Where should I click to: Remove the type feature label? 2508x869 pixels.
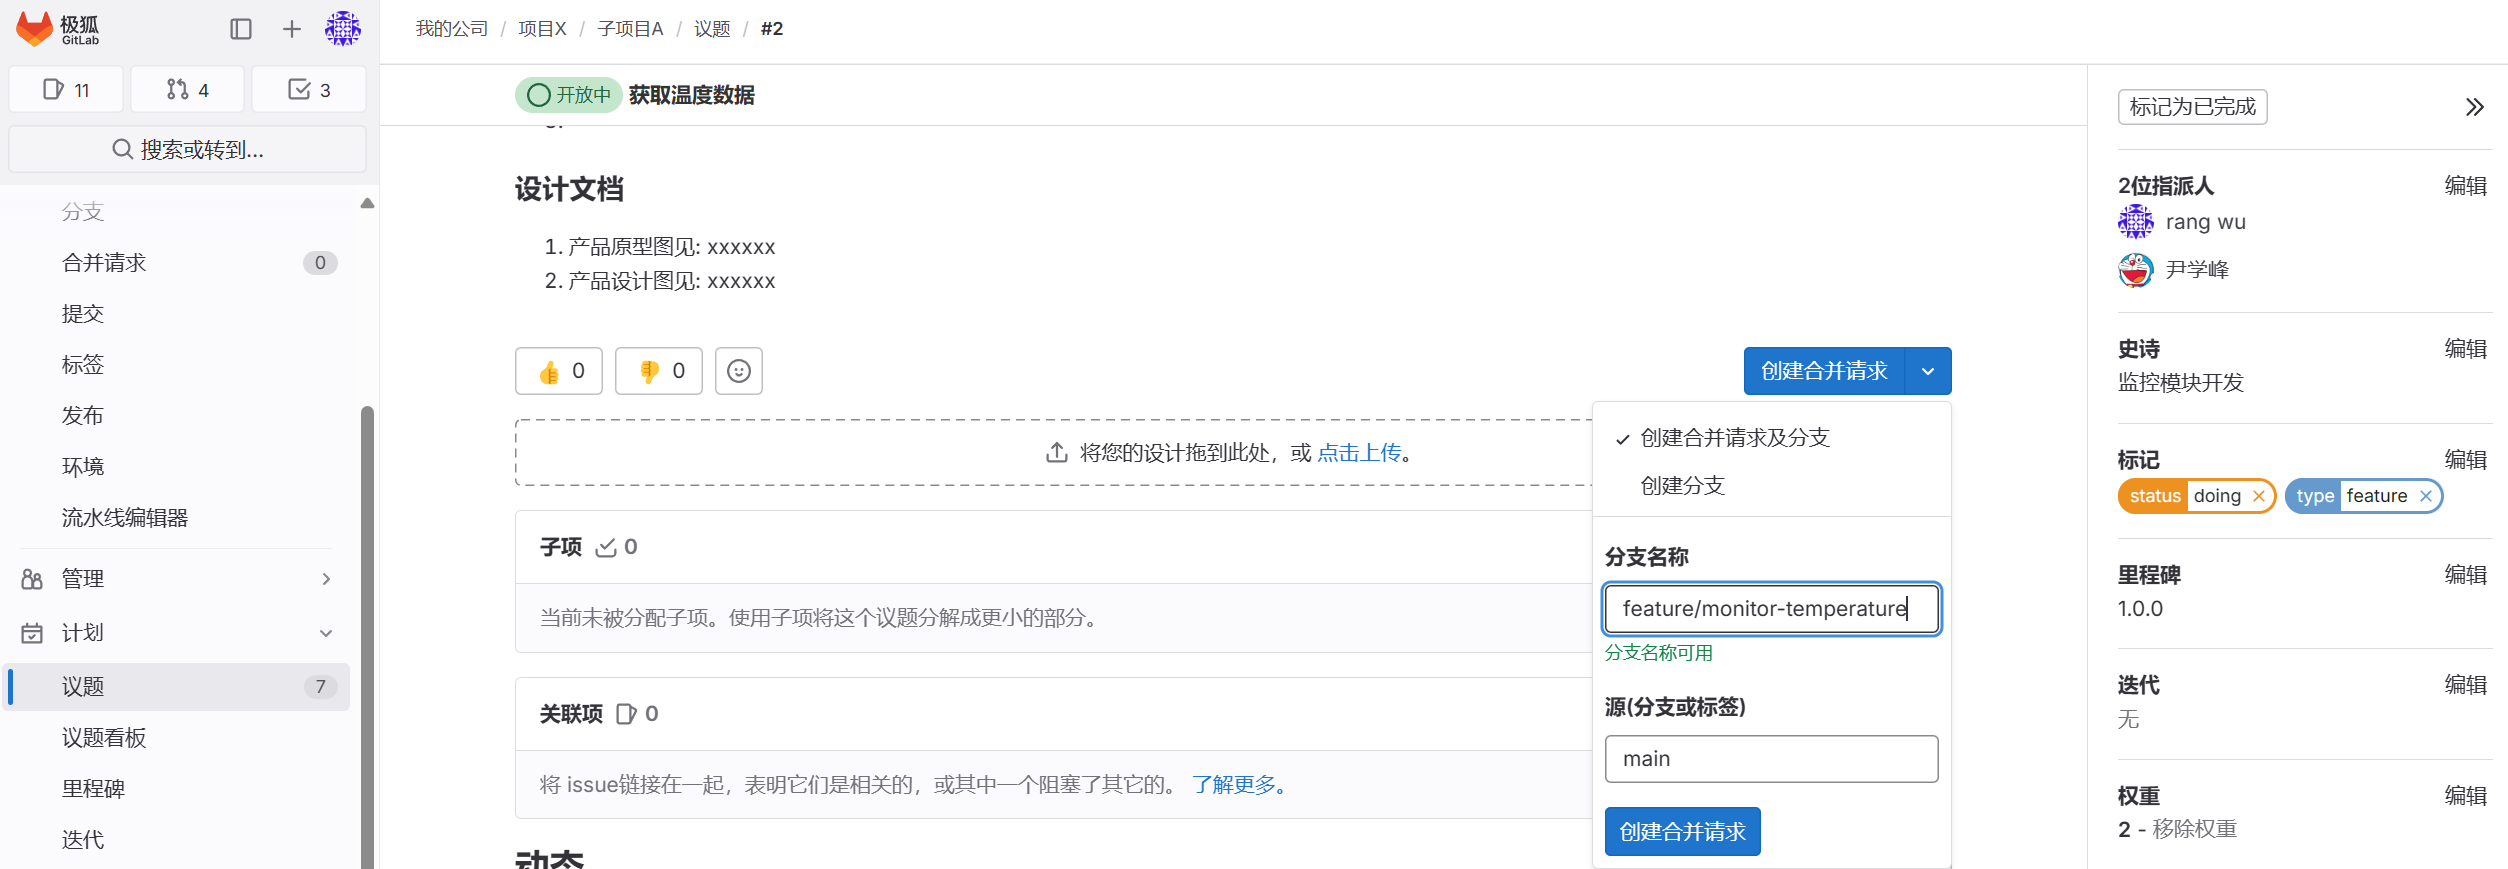[x=2426, y=496]
